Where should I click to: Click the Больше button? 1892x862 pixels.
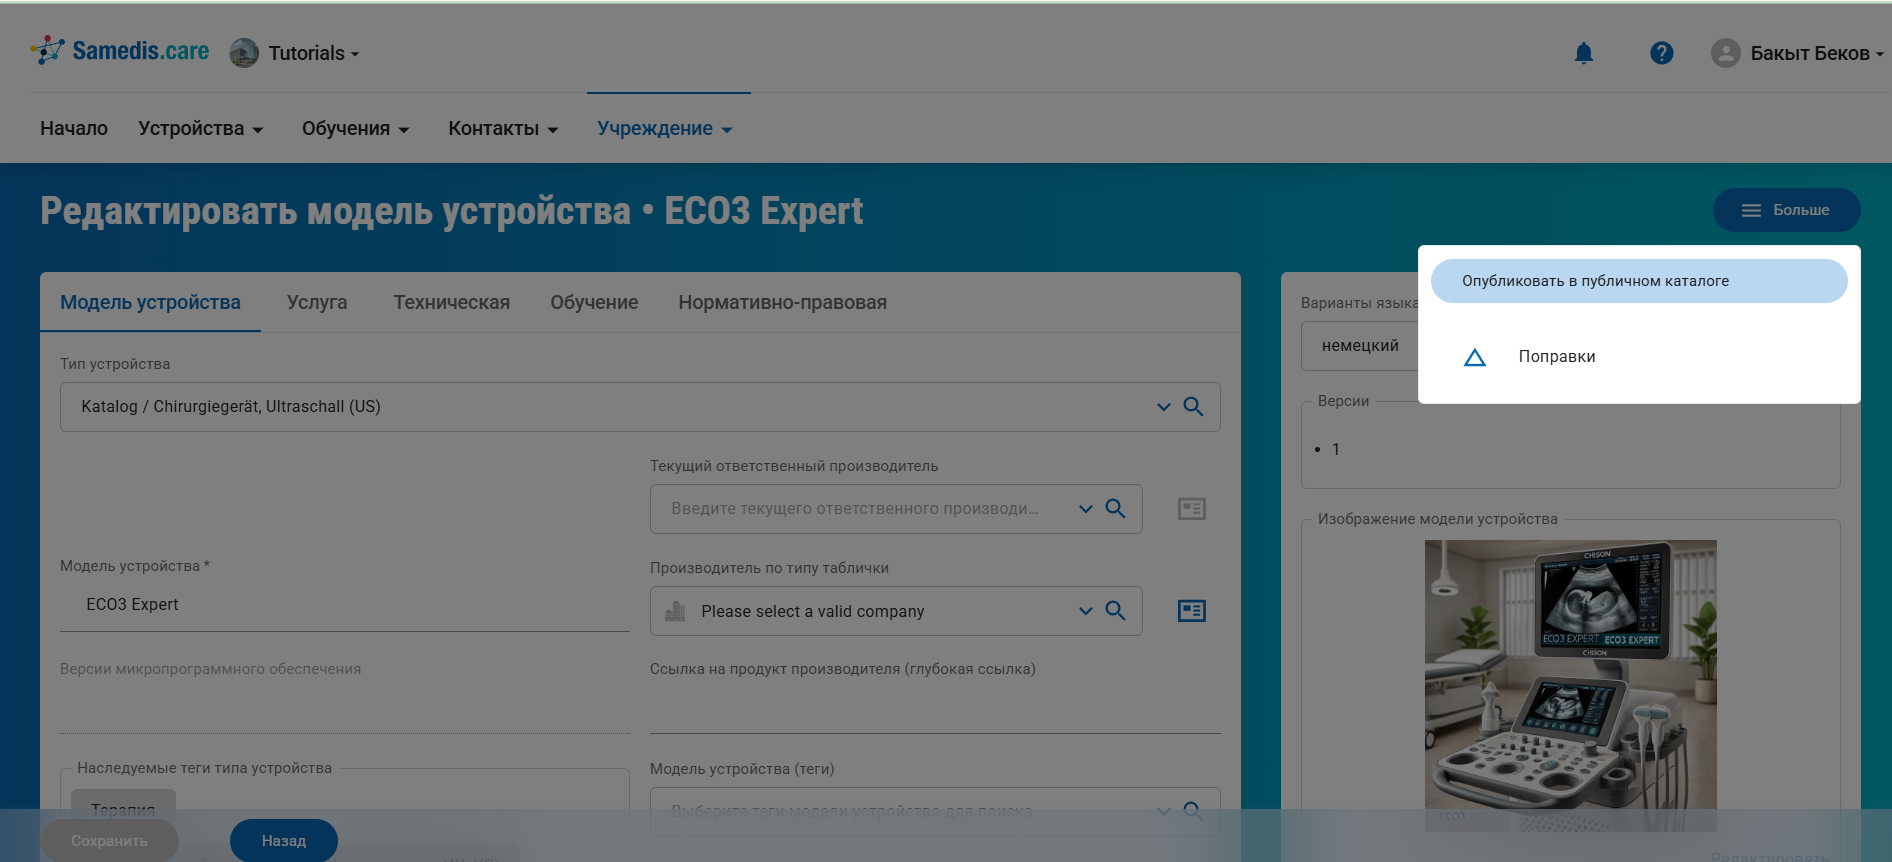tap(1786, 210)
